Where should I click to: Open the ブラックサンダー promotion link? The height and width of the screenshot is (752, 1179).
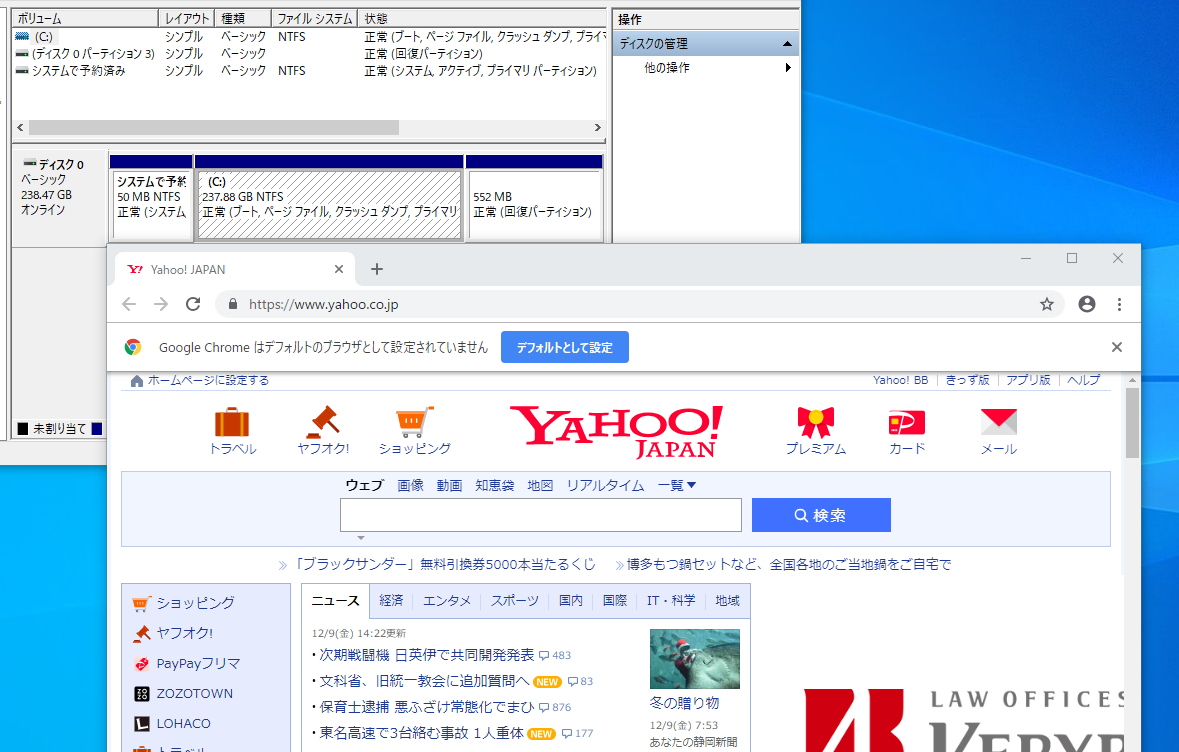coord(444,564)
